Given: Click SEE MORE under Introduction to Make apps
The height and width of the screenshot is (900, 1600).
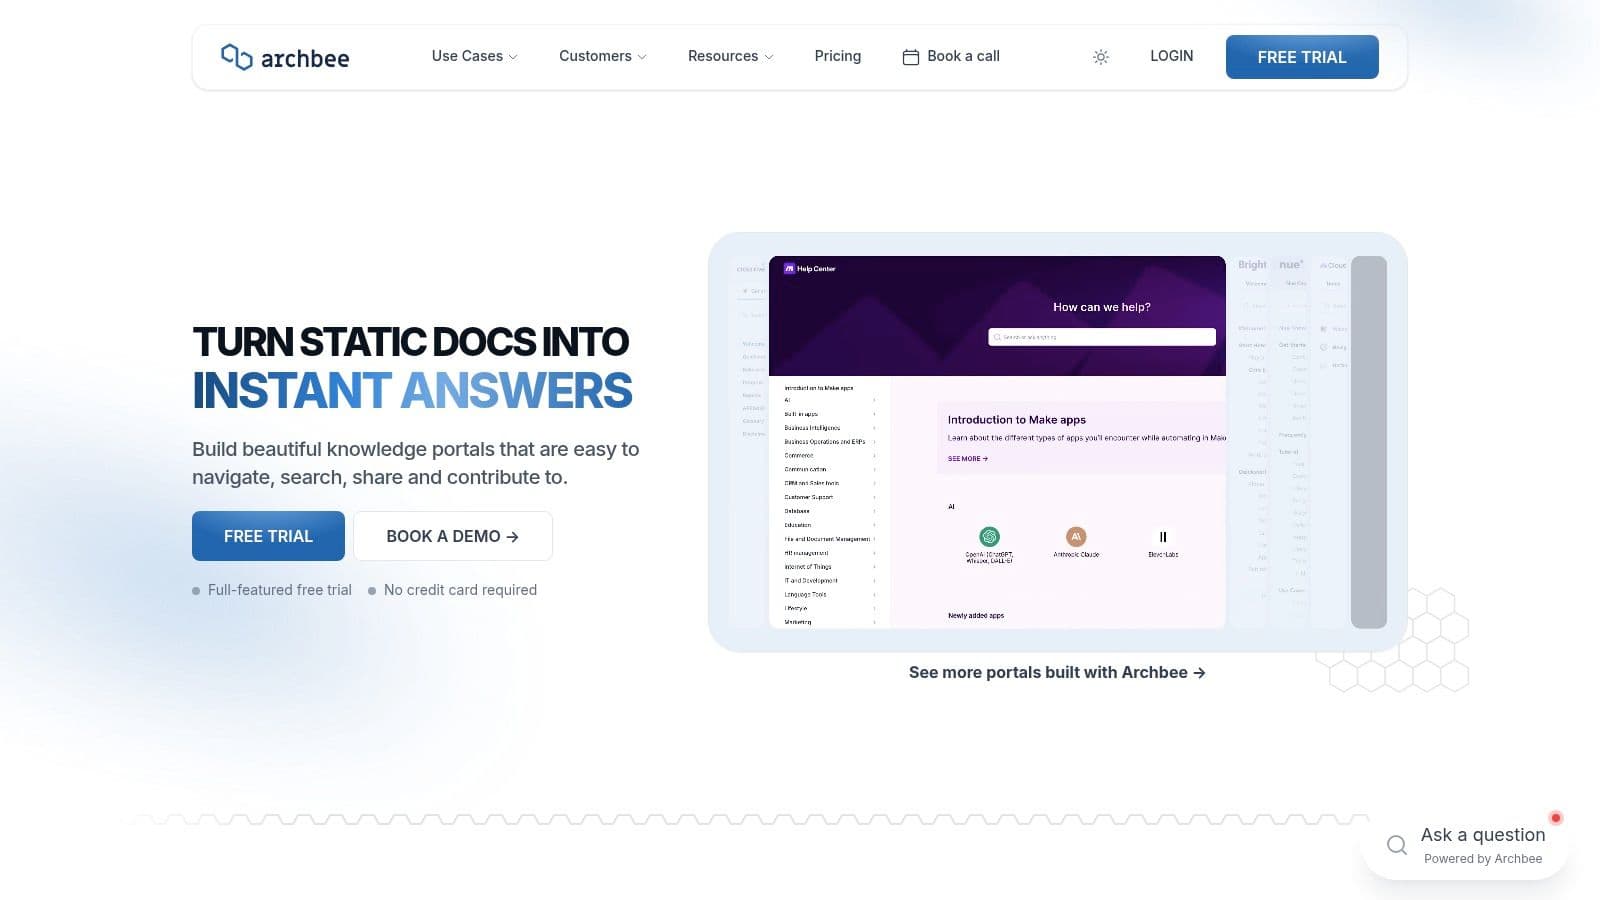Looking at the screenshot, I should click(968, 459).
